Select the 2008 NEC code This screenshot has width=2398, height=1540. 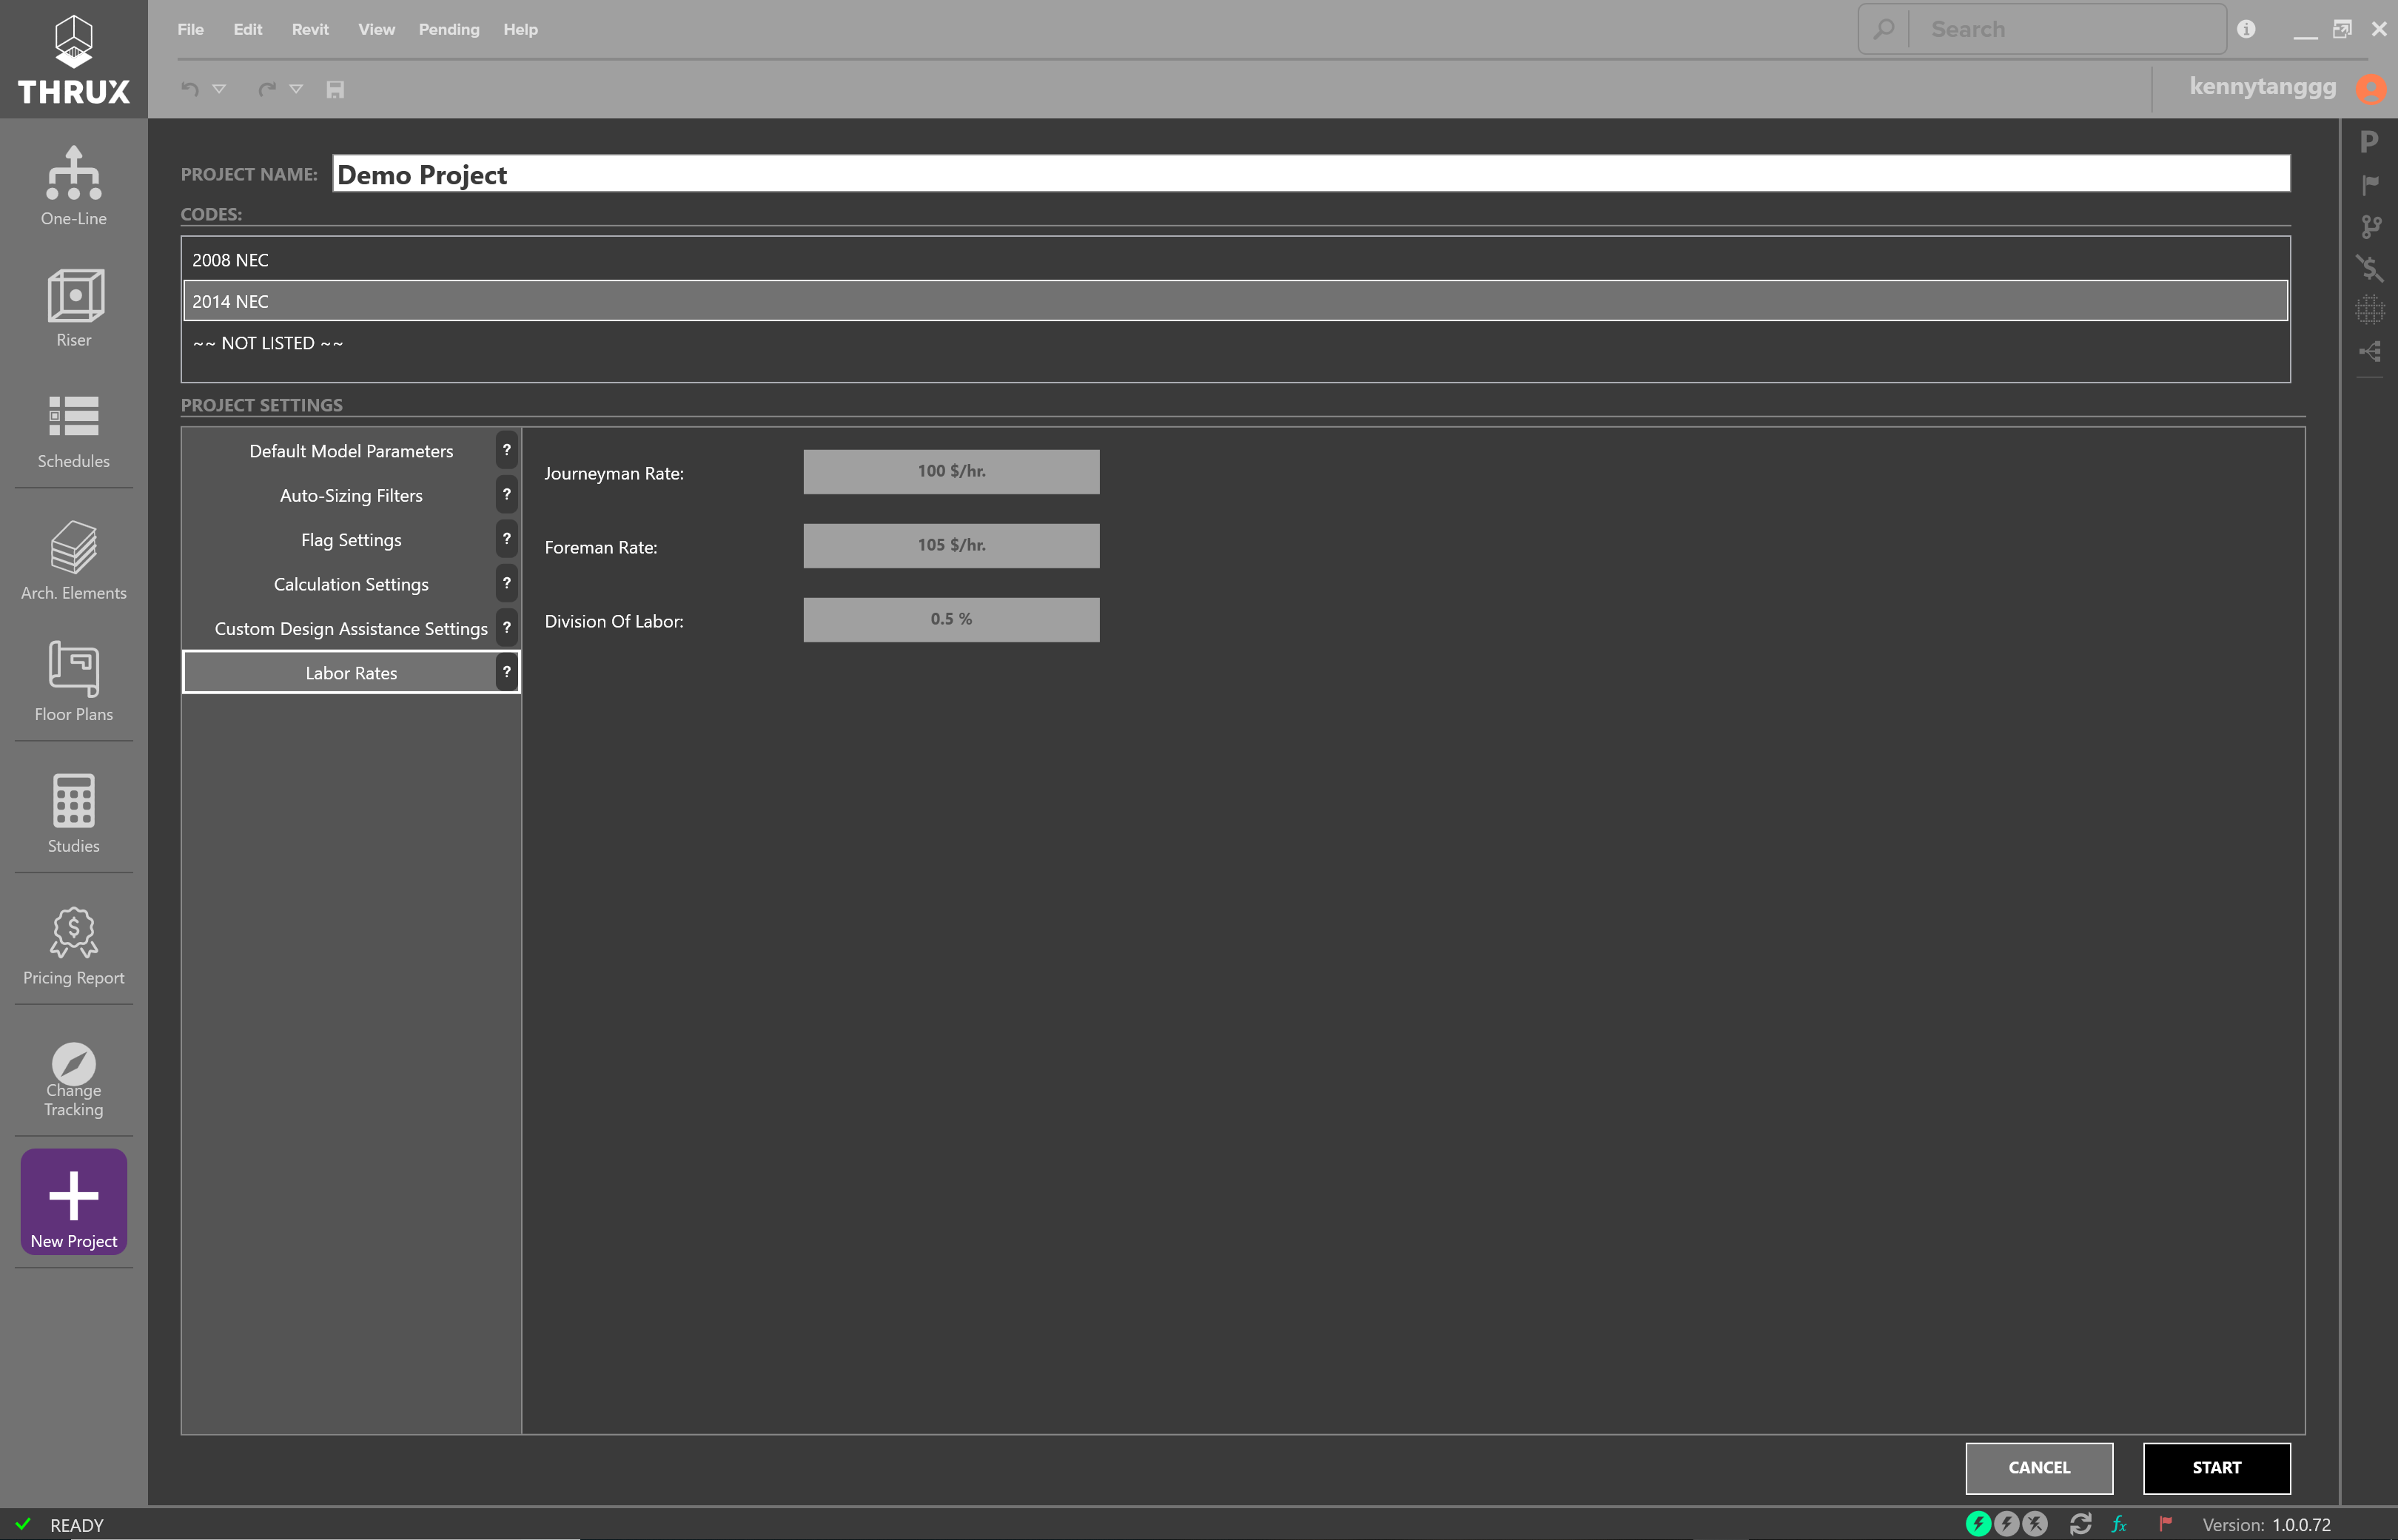click(1235, 260)
